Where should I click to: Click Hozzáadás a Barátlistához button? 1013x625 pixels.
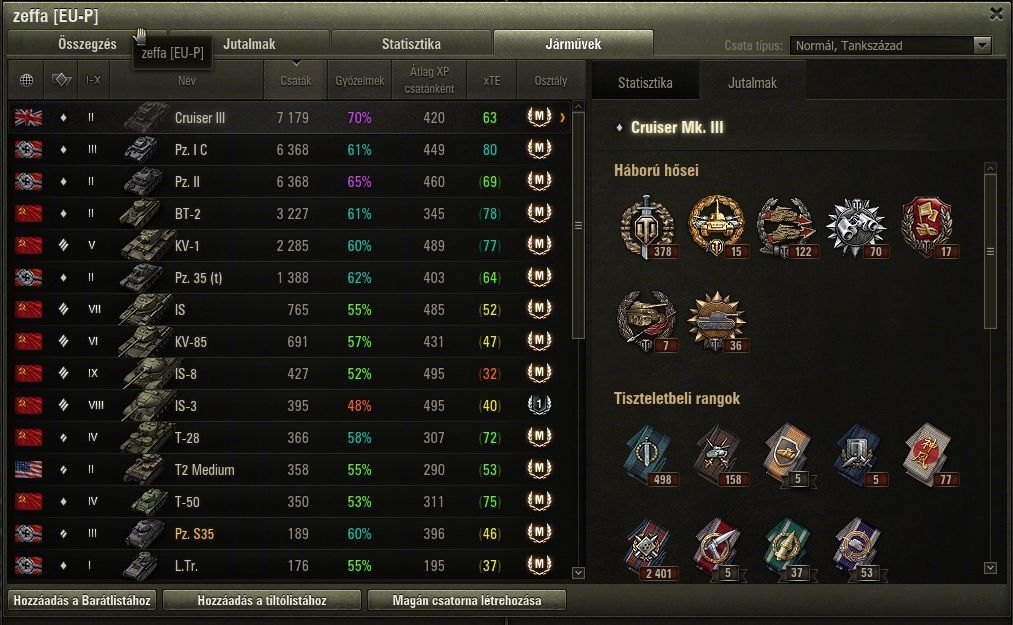click(82, 600)
